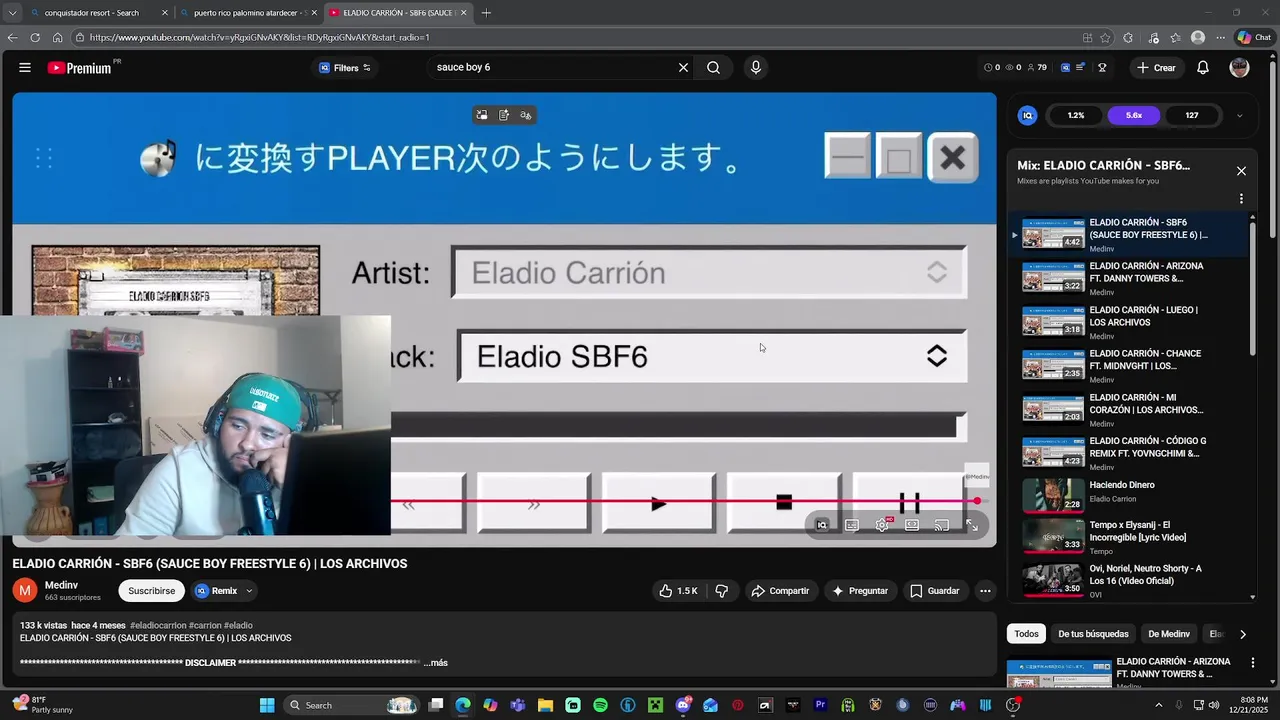Open options for the suggested ARIZONA video
This screenshot has height=720, width=1280.
coord(1252,663)
